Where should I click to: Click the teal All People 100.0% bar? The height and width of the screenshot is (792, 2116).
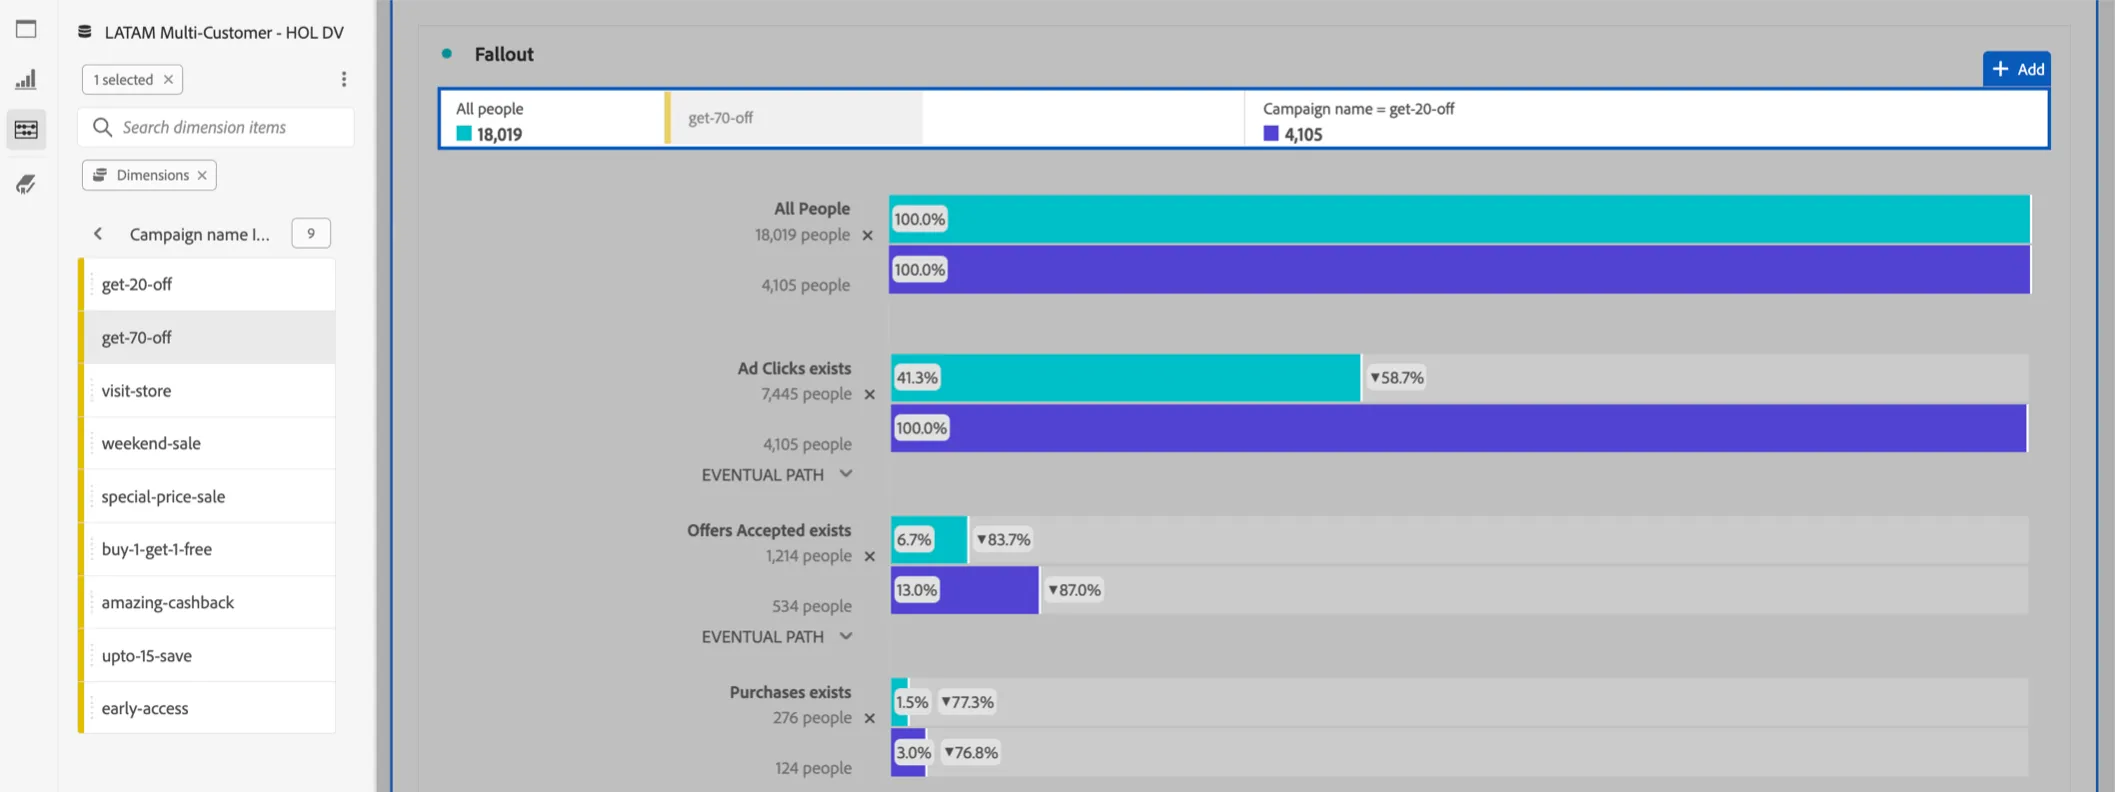pos(1460,219)
